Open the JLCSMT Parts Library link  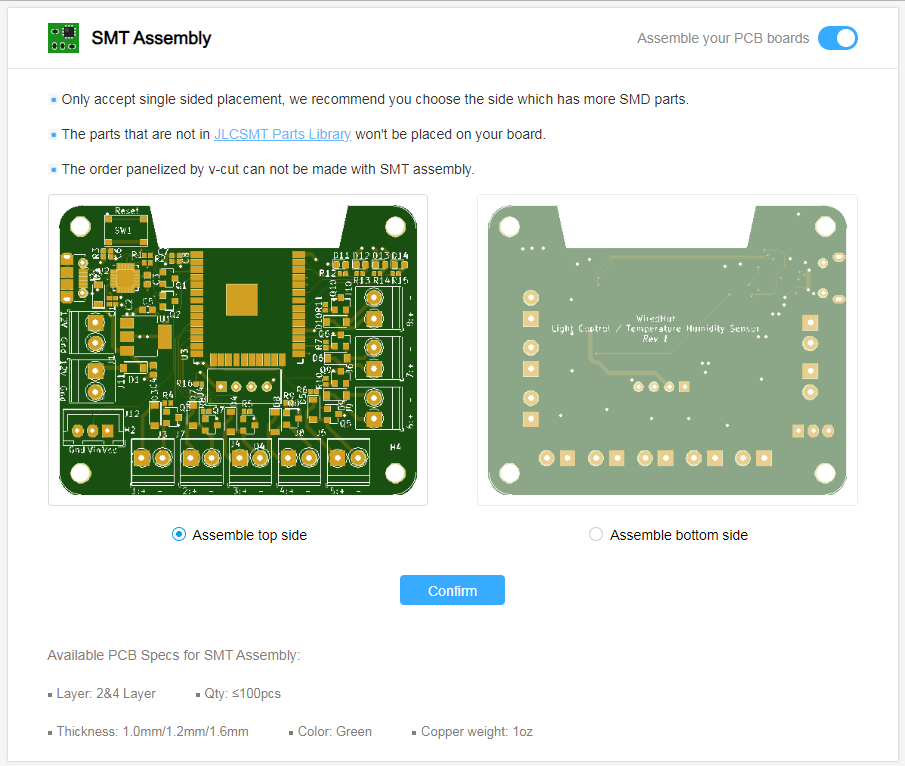(282, 134)
